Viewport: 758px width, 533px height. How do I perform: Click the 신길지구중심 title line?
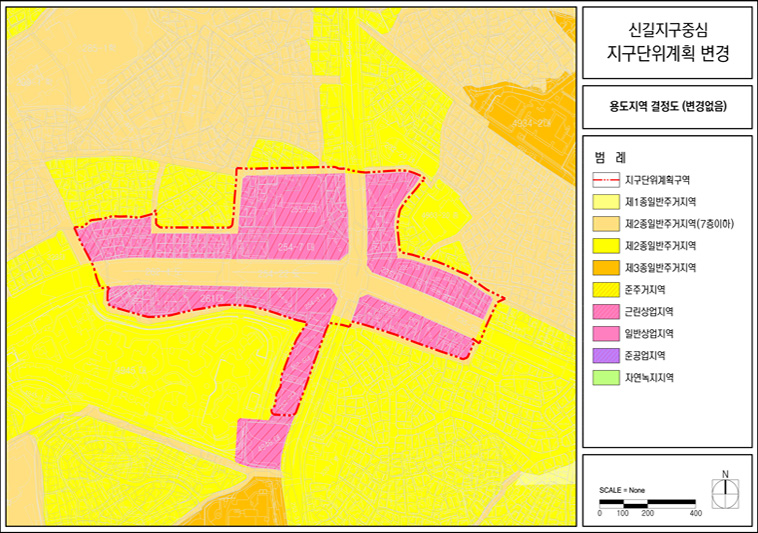(x=668, y=30)
